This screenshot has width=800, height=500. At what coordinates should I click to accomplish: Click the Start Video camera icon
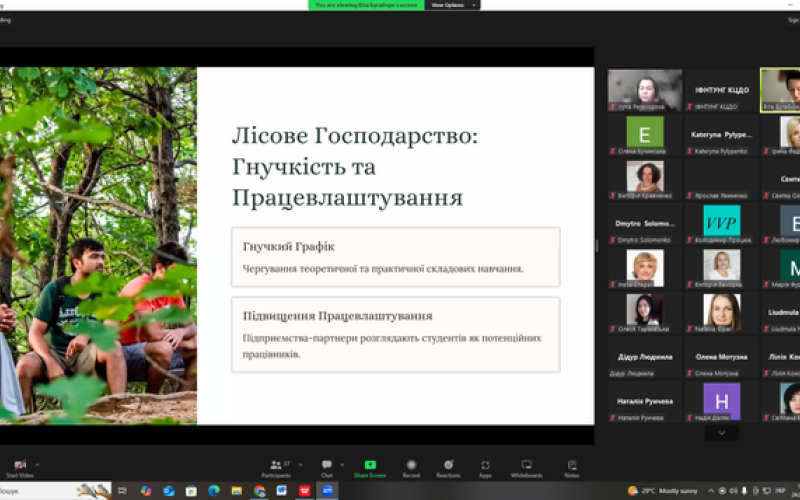20,465
